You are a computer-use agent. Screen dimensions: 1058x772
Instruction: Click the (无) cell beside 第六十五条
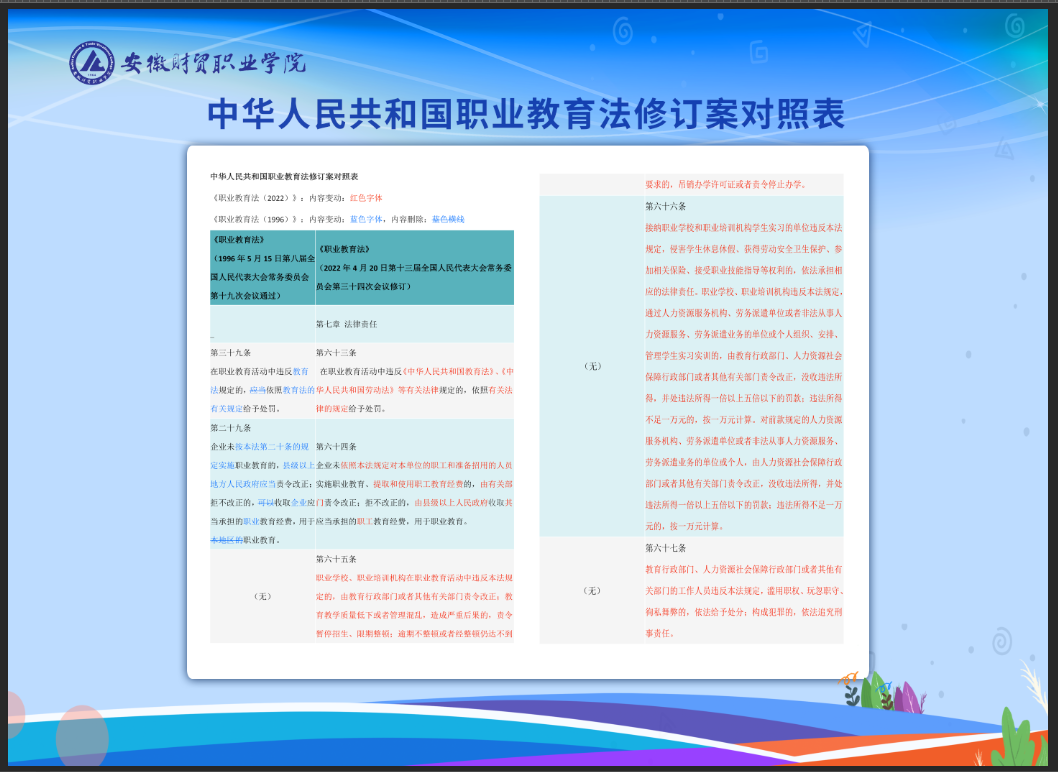point(261,596)
